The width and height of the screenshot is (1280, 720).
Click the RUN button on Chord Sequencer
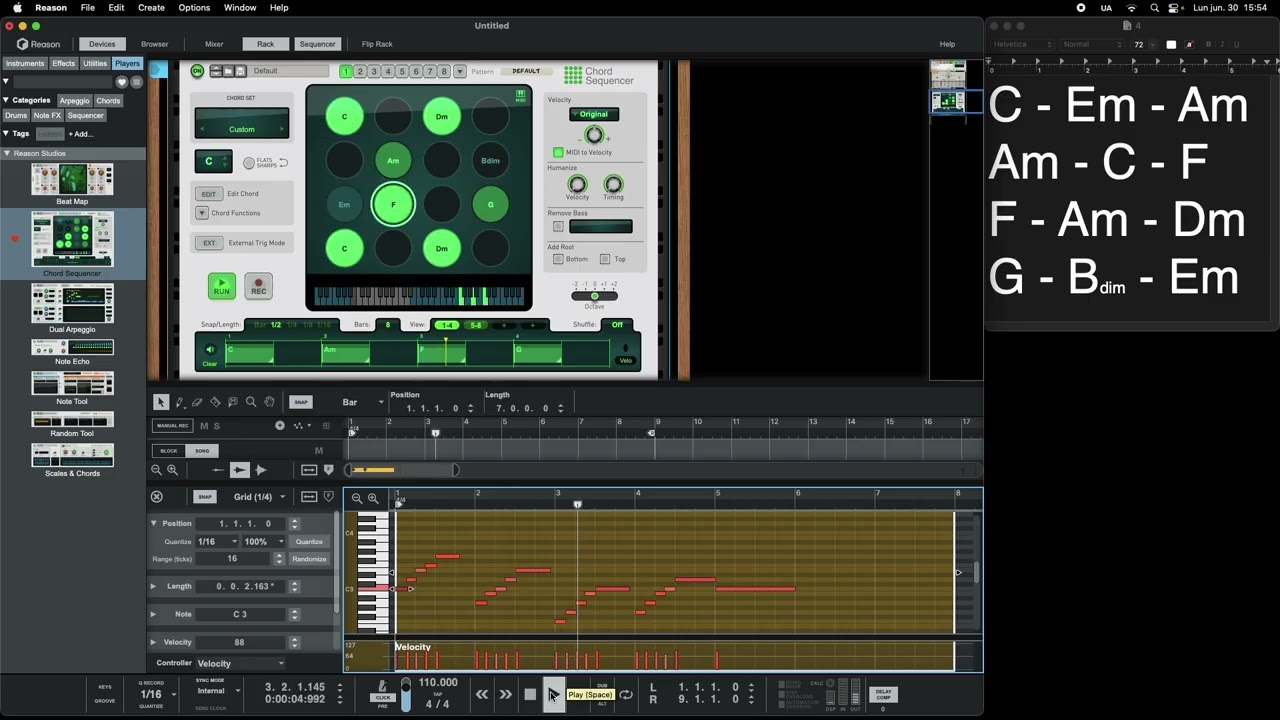pos(221,286)
